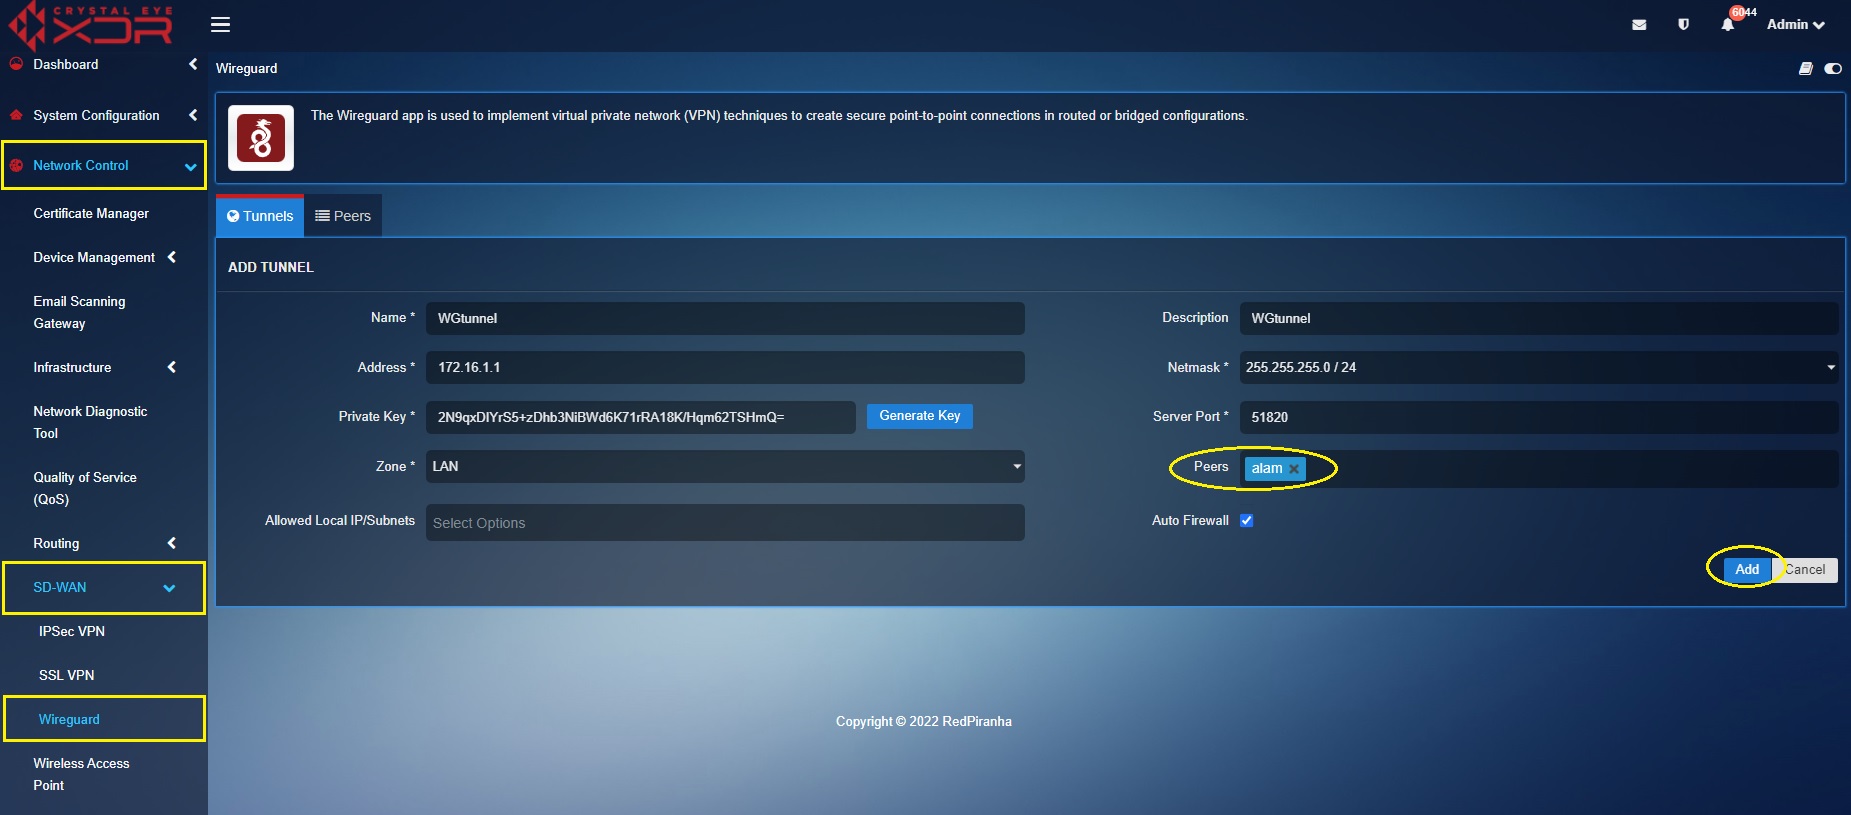
Task: Expand the Infrastructure submenu
Action: point(172,367)
